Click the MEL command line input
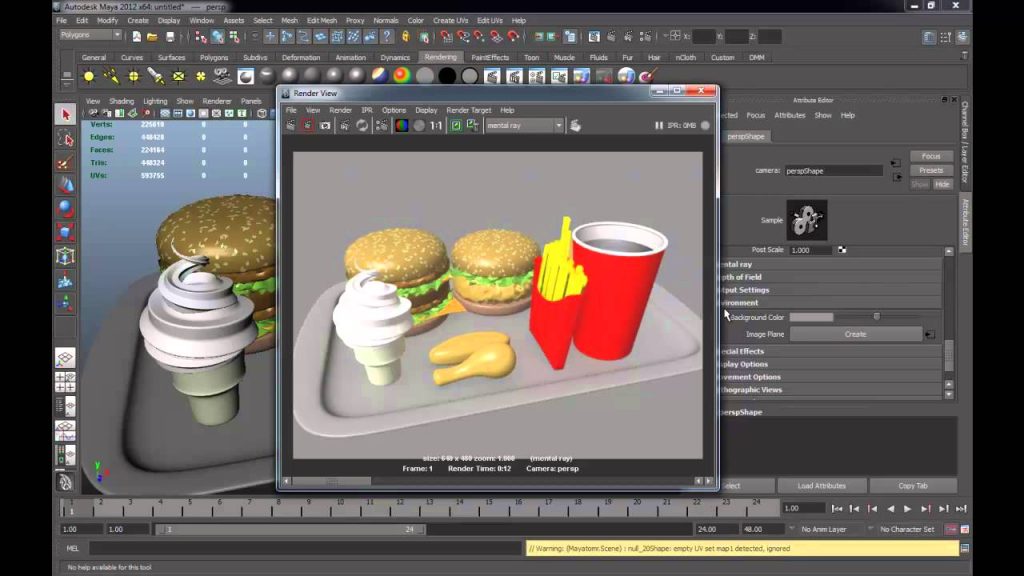This screenshot has height=576, width=1024. coord(306,549)
